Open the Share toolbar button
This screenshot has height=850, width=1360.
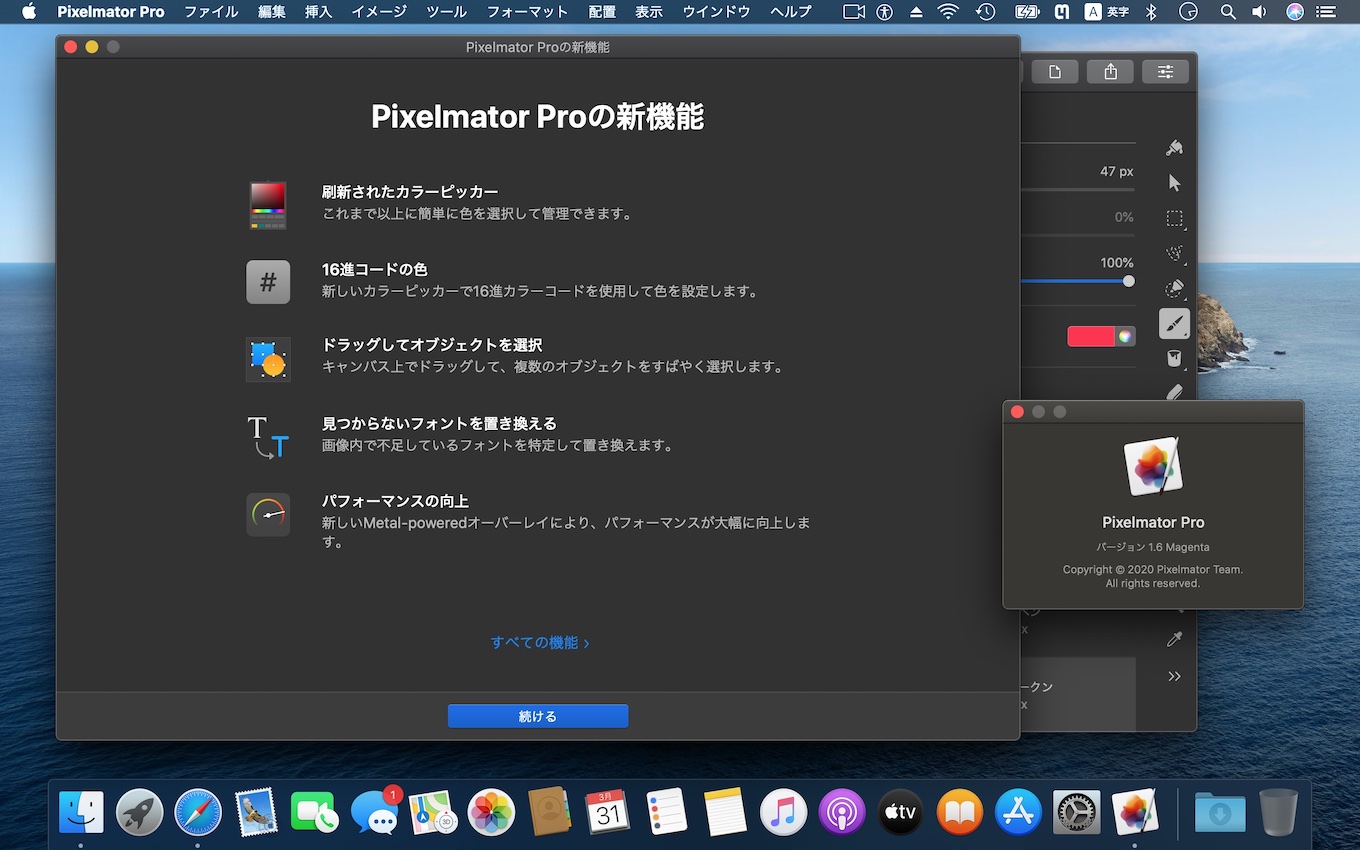click(1111, 71)
